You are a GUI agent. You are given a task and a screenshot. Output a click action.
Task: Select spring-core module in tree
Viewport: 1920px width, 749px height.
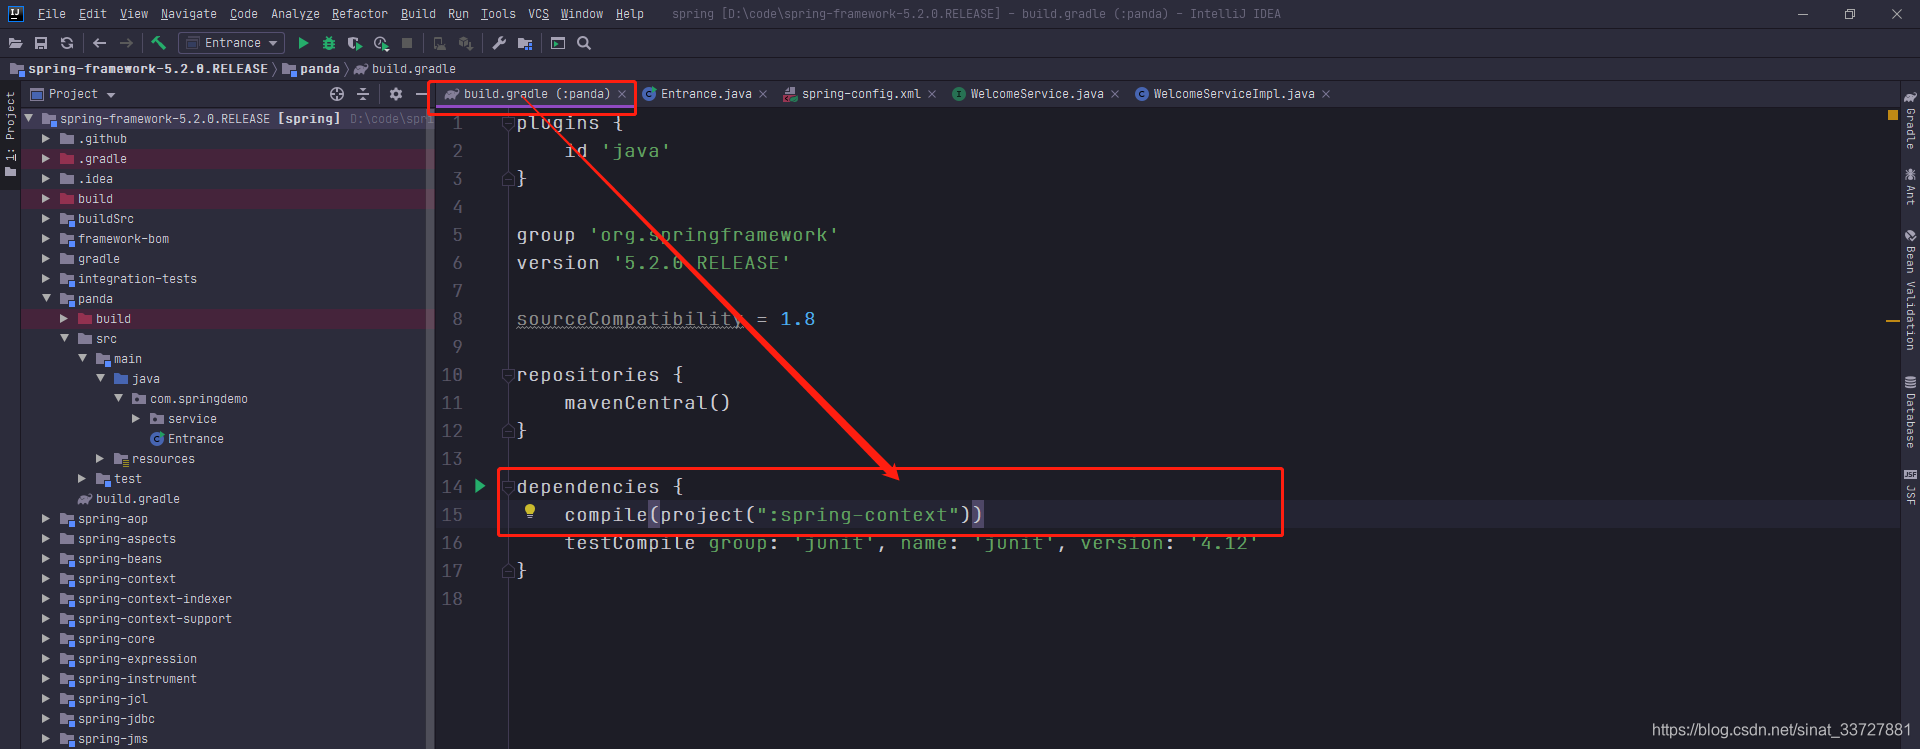point(116,639)
